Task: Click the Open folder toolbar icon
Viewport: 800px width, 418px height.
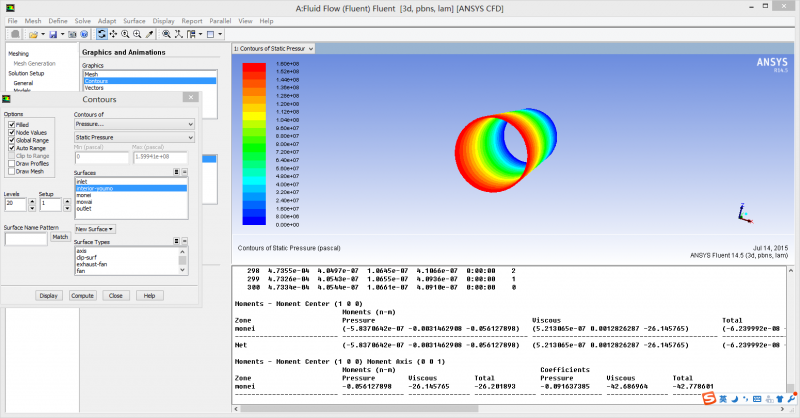Action: [x=32, y=34]
